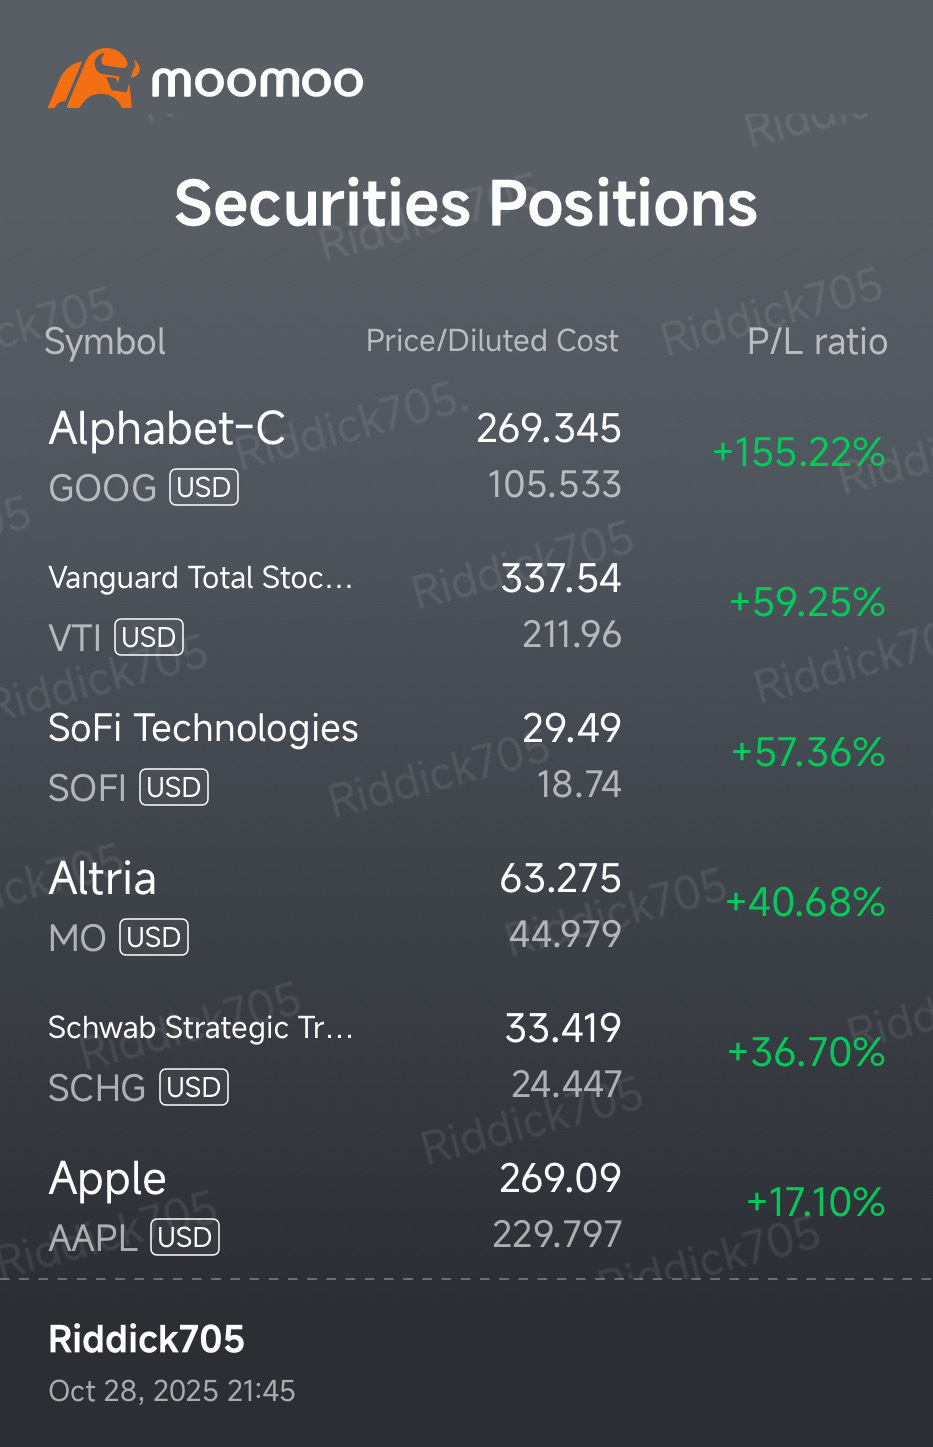This screenshot has width=933, height=1447.
Task: Click the +155.22% P/L ratio value
Action: click(798, 452)
